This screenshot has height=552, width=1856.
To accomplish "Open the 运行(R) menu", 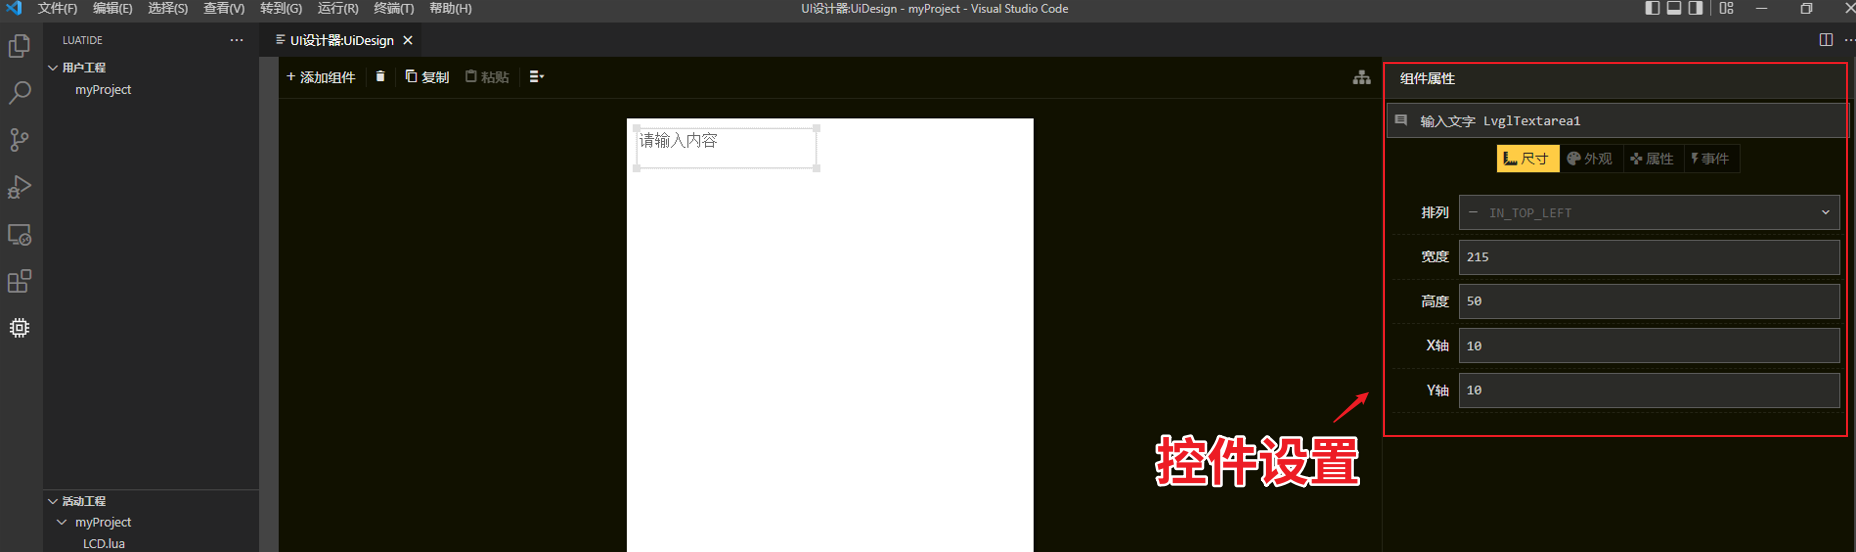I will (x=338, y=8).
